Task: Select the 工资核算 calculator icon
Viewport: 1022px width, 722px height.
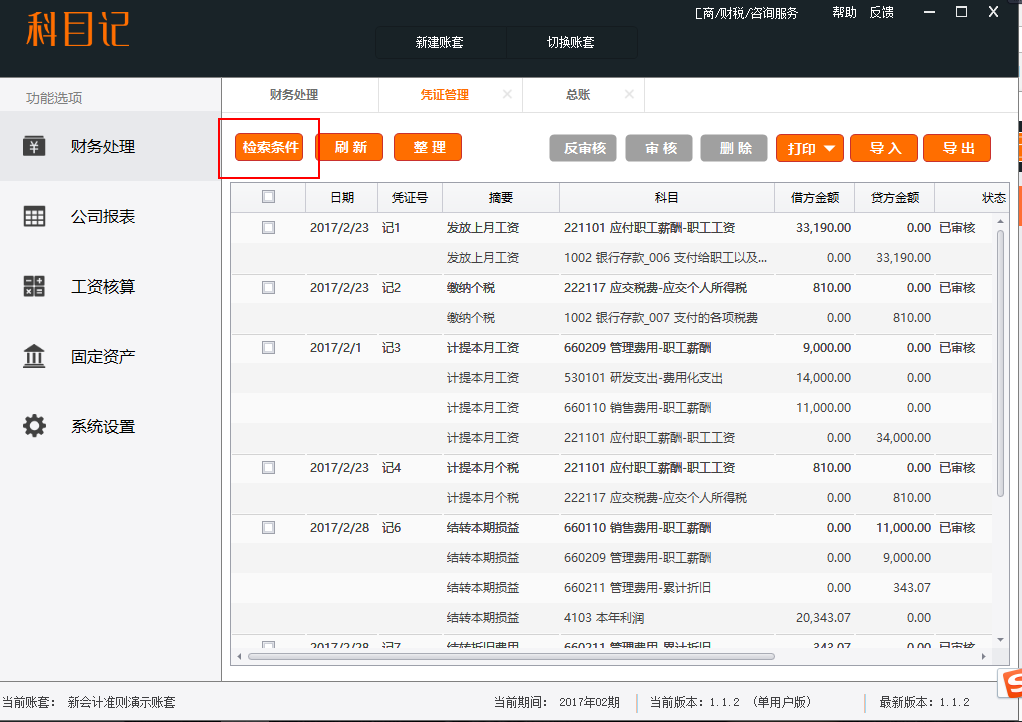Action: tap(35, 287)
